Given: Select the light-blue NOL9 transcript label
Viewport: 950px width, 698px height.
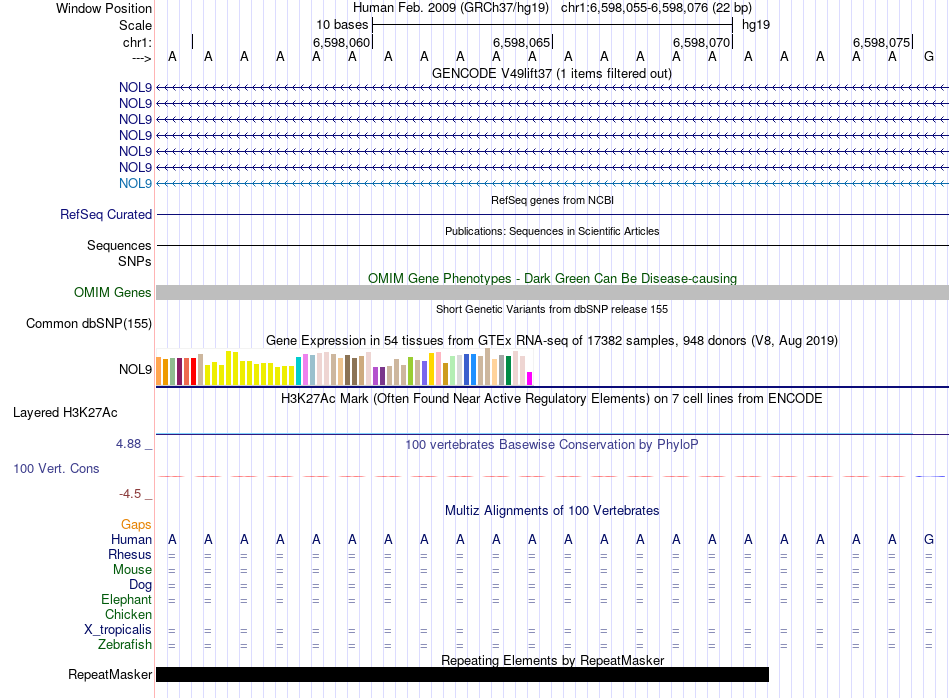Looking at the screenshot, I should click(135, 183).
